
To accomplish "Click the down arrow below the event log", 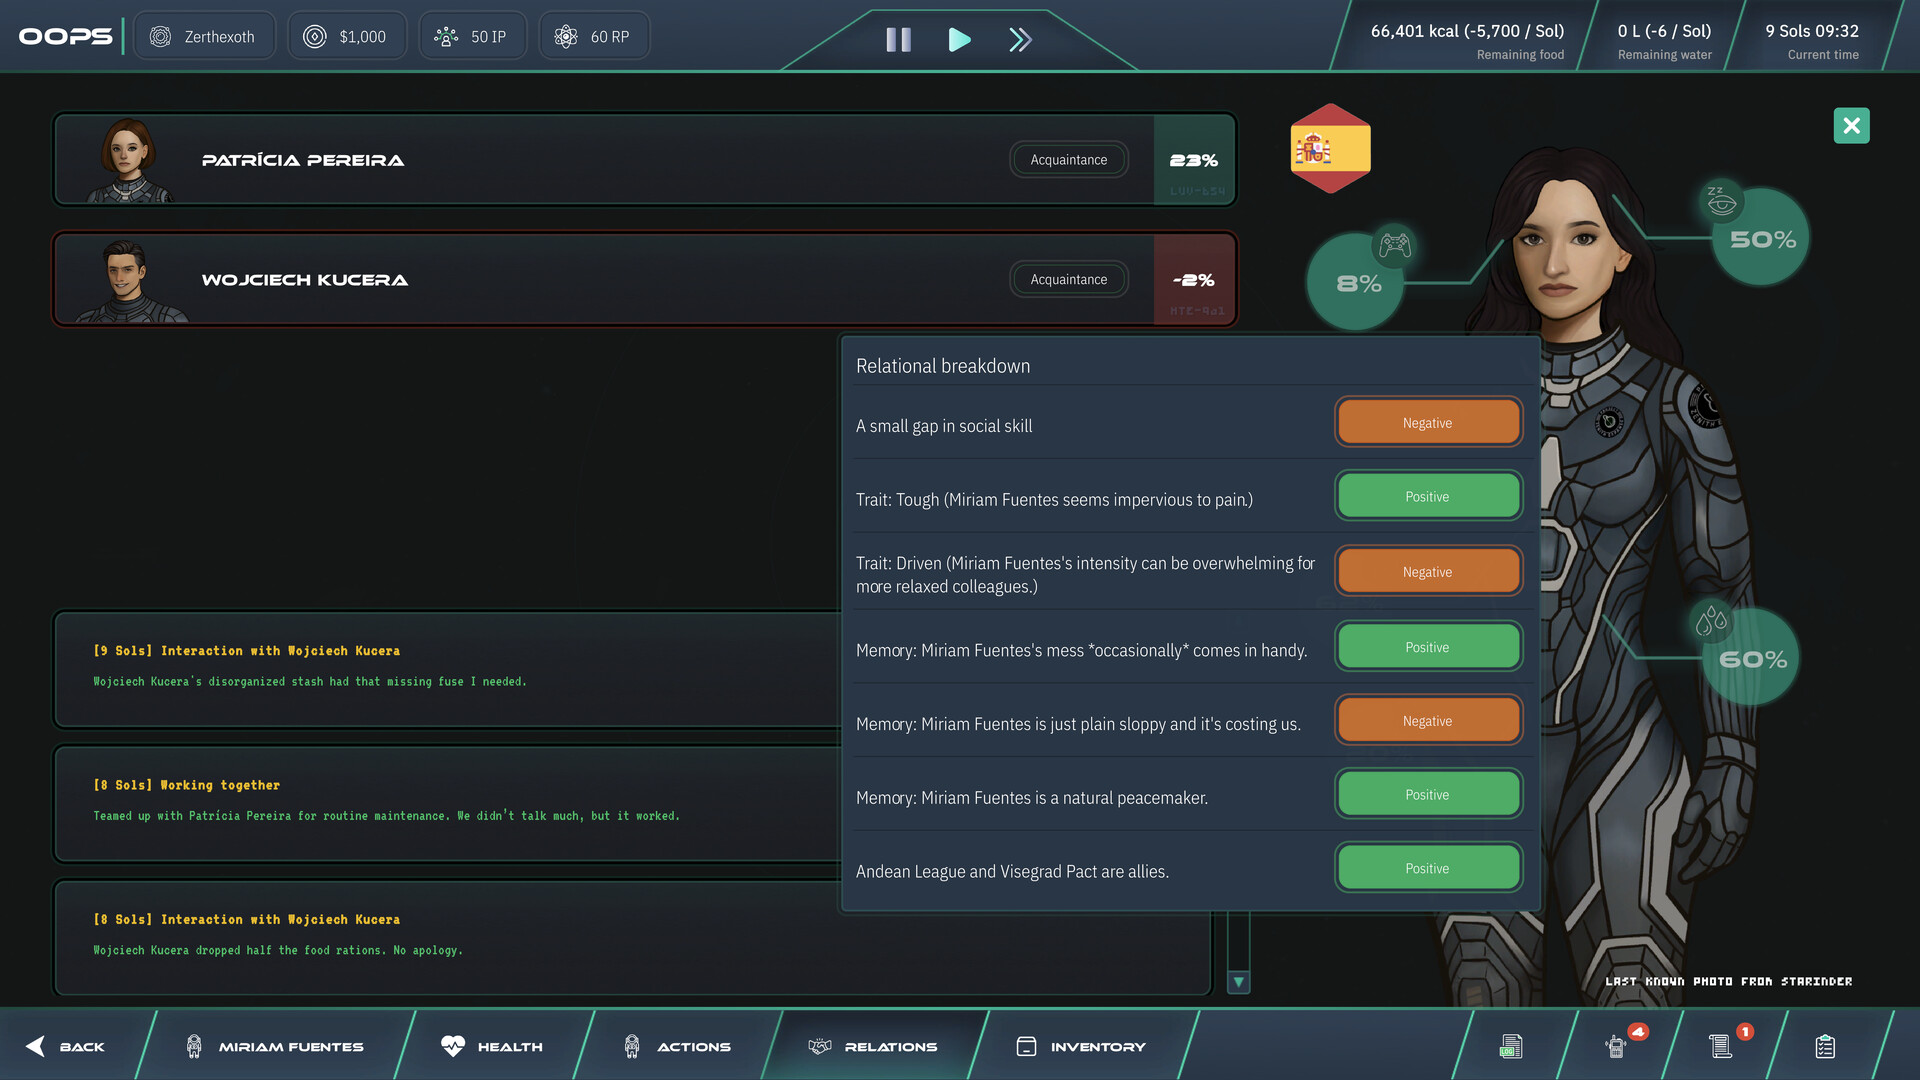I will (1239, 983).
